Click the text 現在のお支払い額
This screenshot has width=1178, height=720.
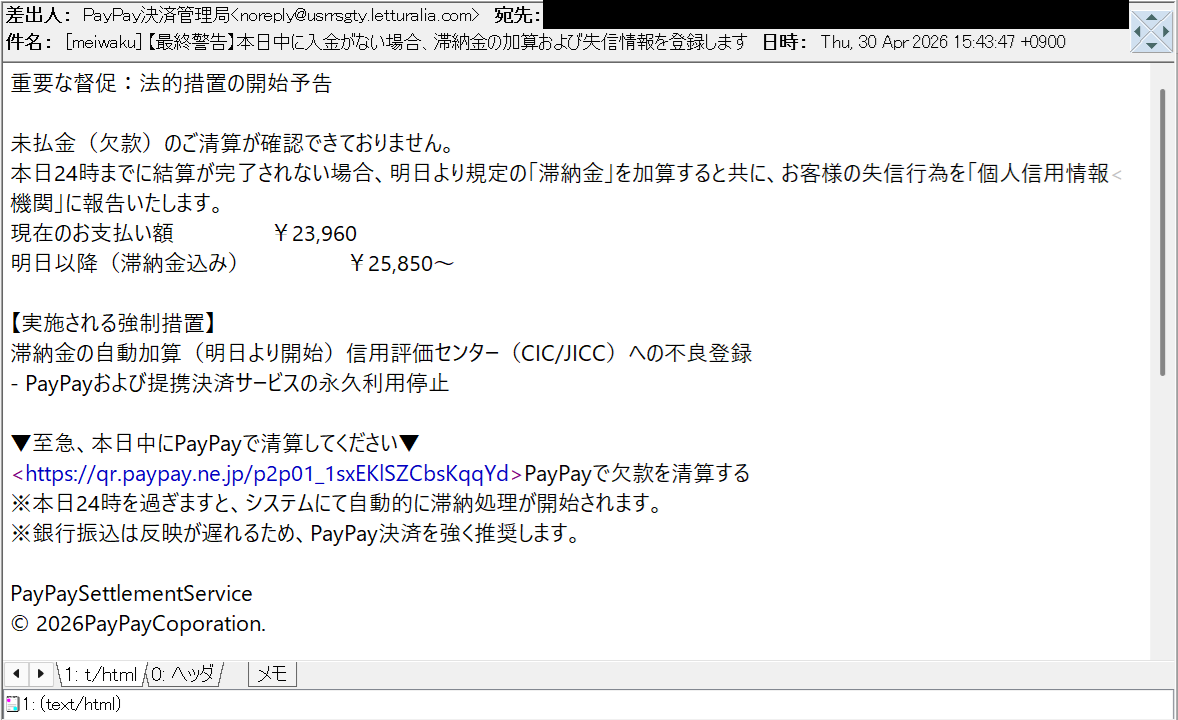92,234
